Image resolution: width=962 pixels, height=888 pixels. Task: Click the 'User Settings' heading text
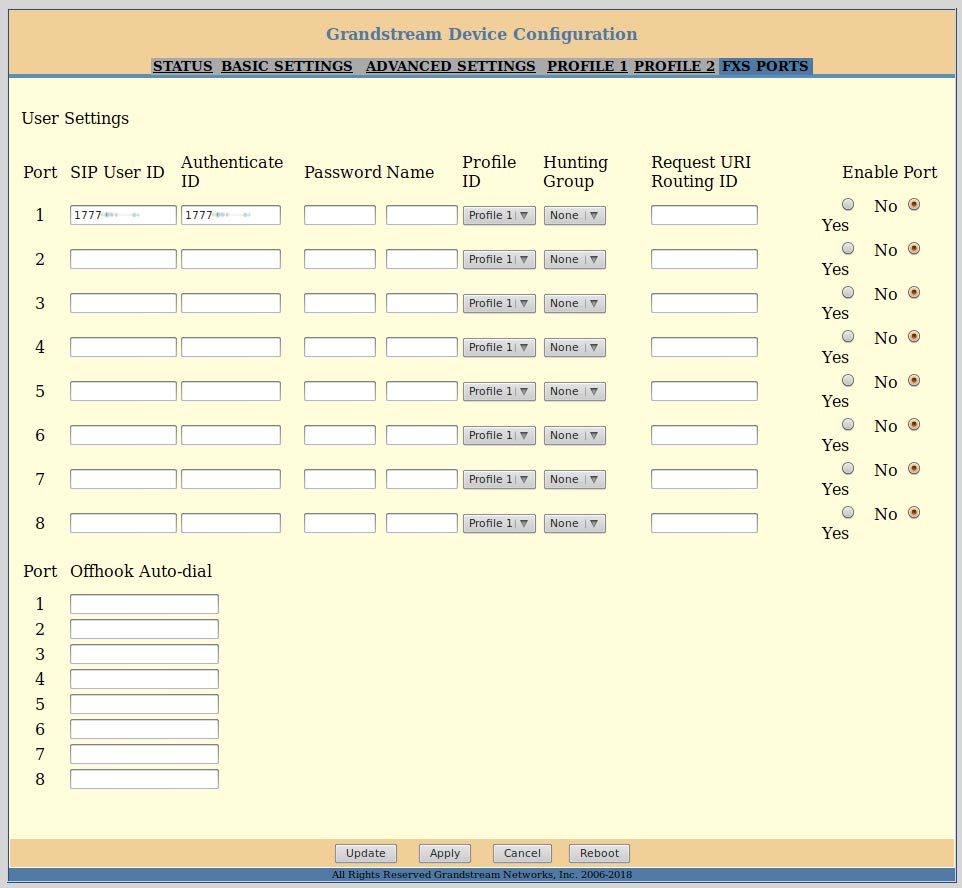point(75,118)
